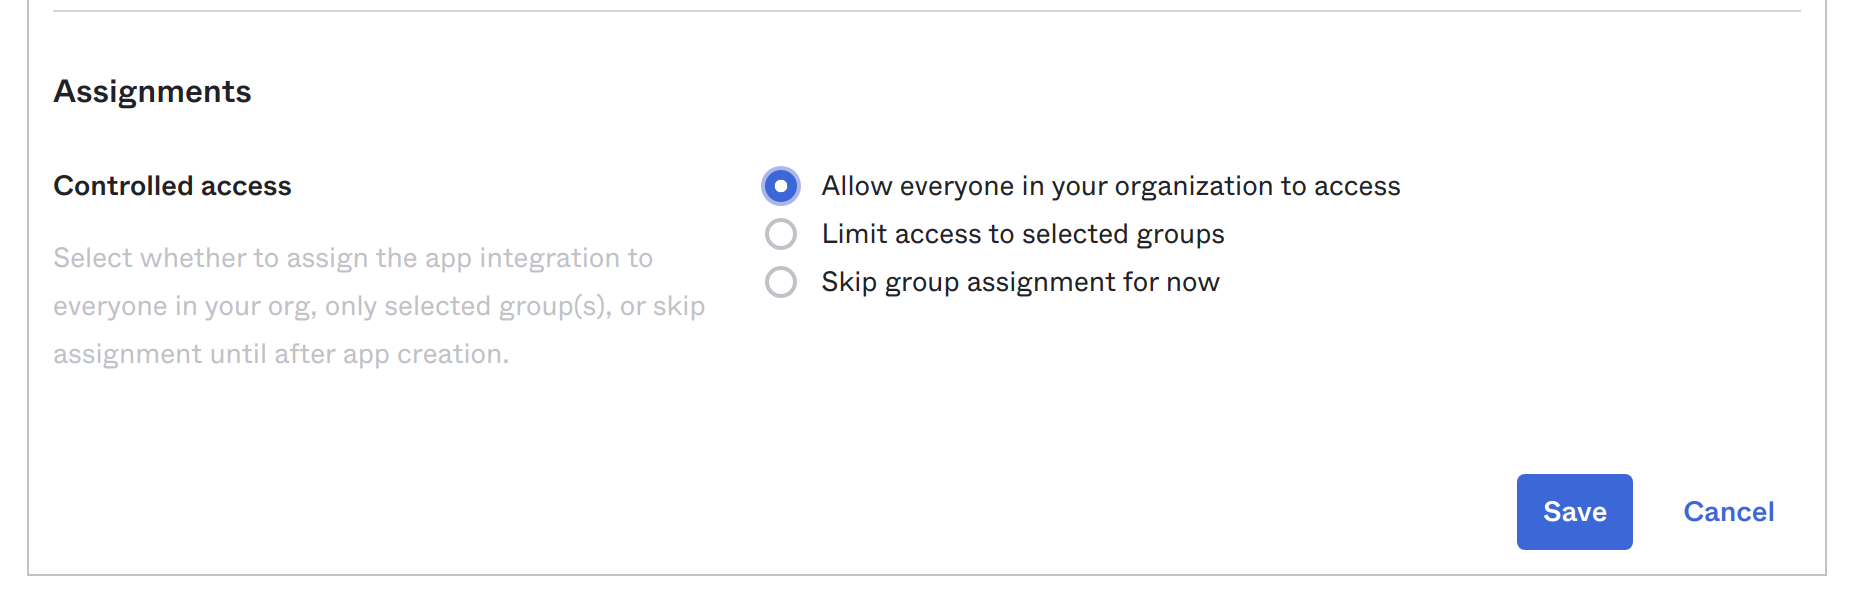Click the label text "Skip group assignment for now"

[1019, 282]
